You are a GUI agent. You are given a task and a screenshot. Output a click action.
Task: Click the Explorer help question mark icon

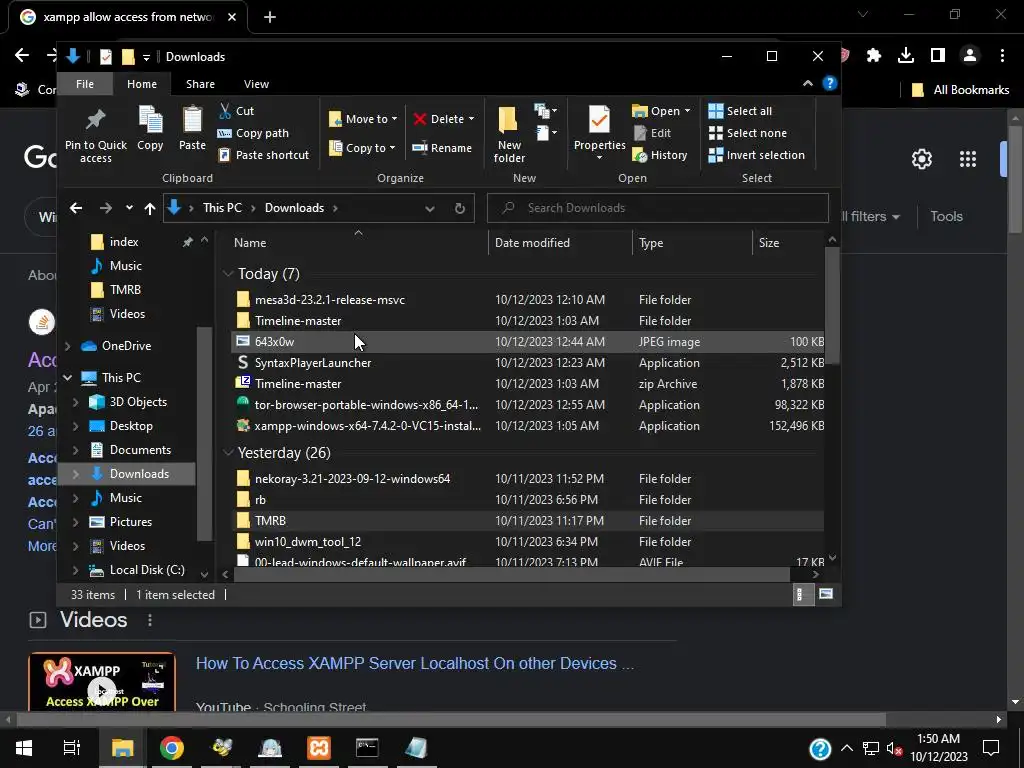pos(829,84)
